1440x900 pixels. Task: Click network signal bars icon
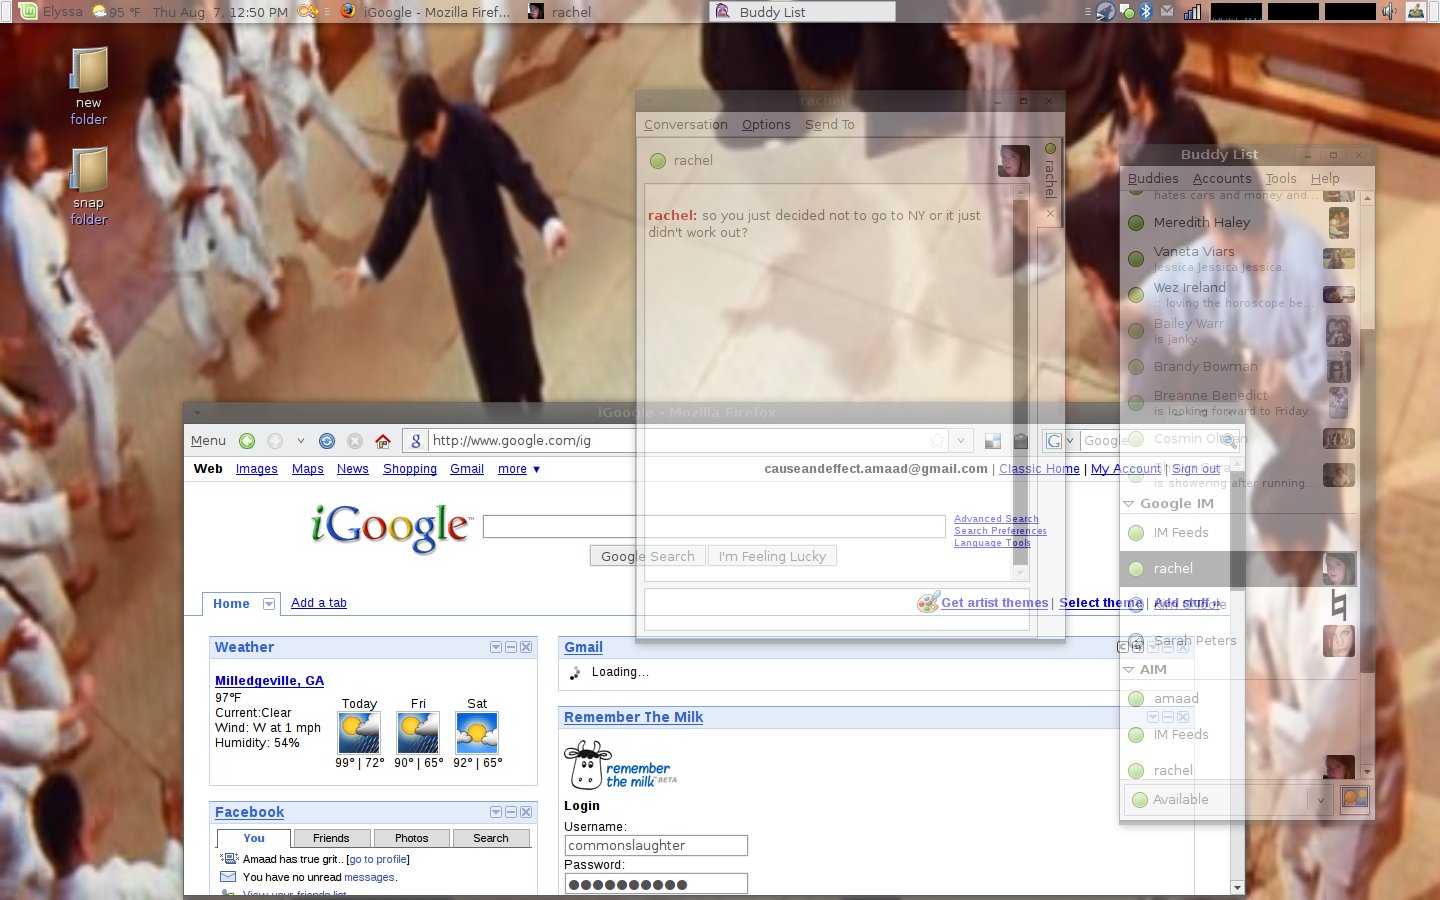pos(1192,12)
